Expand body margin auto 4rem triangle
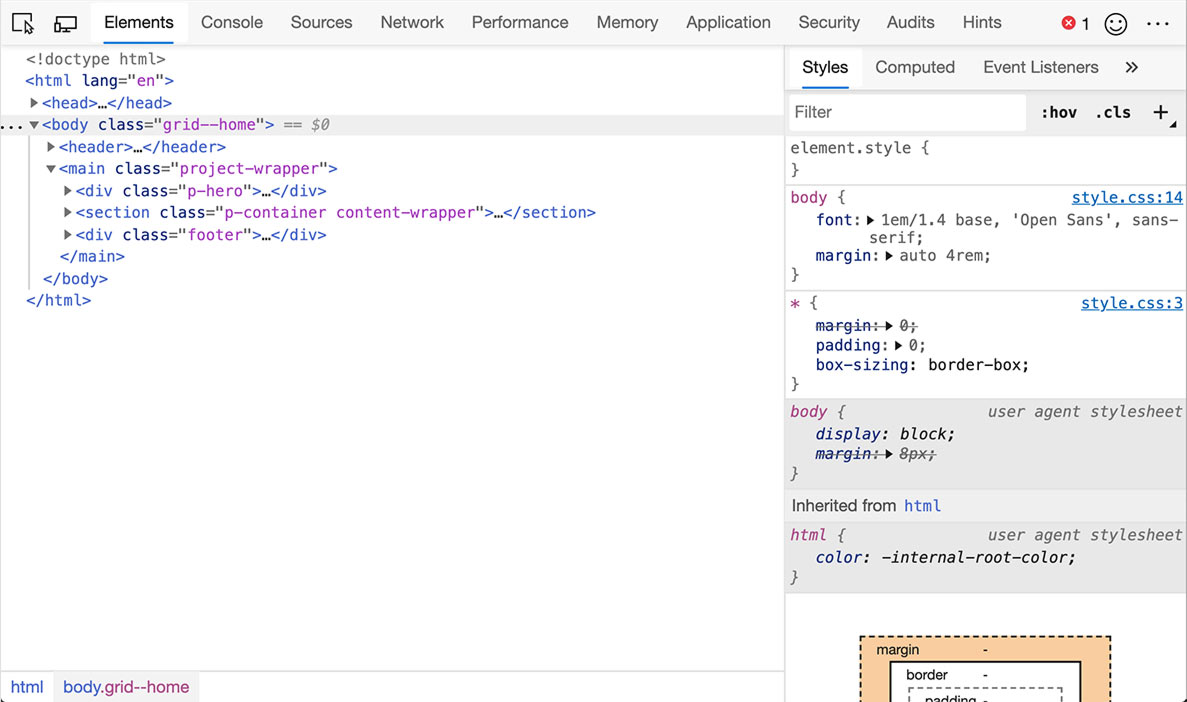This screenshot has width=1187, height=702. 889,256
